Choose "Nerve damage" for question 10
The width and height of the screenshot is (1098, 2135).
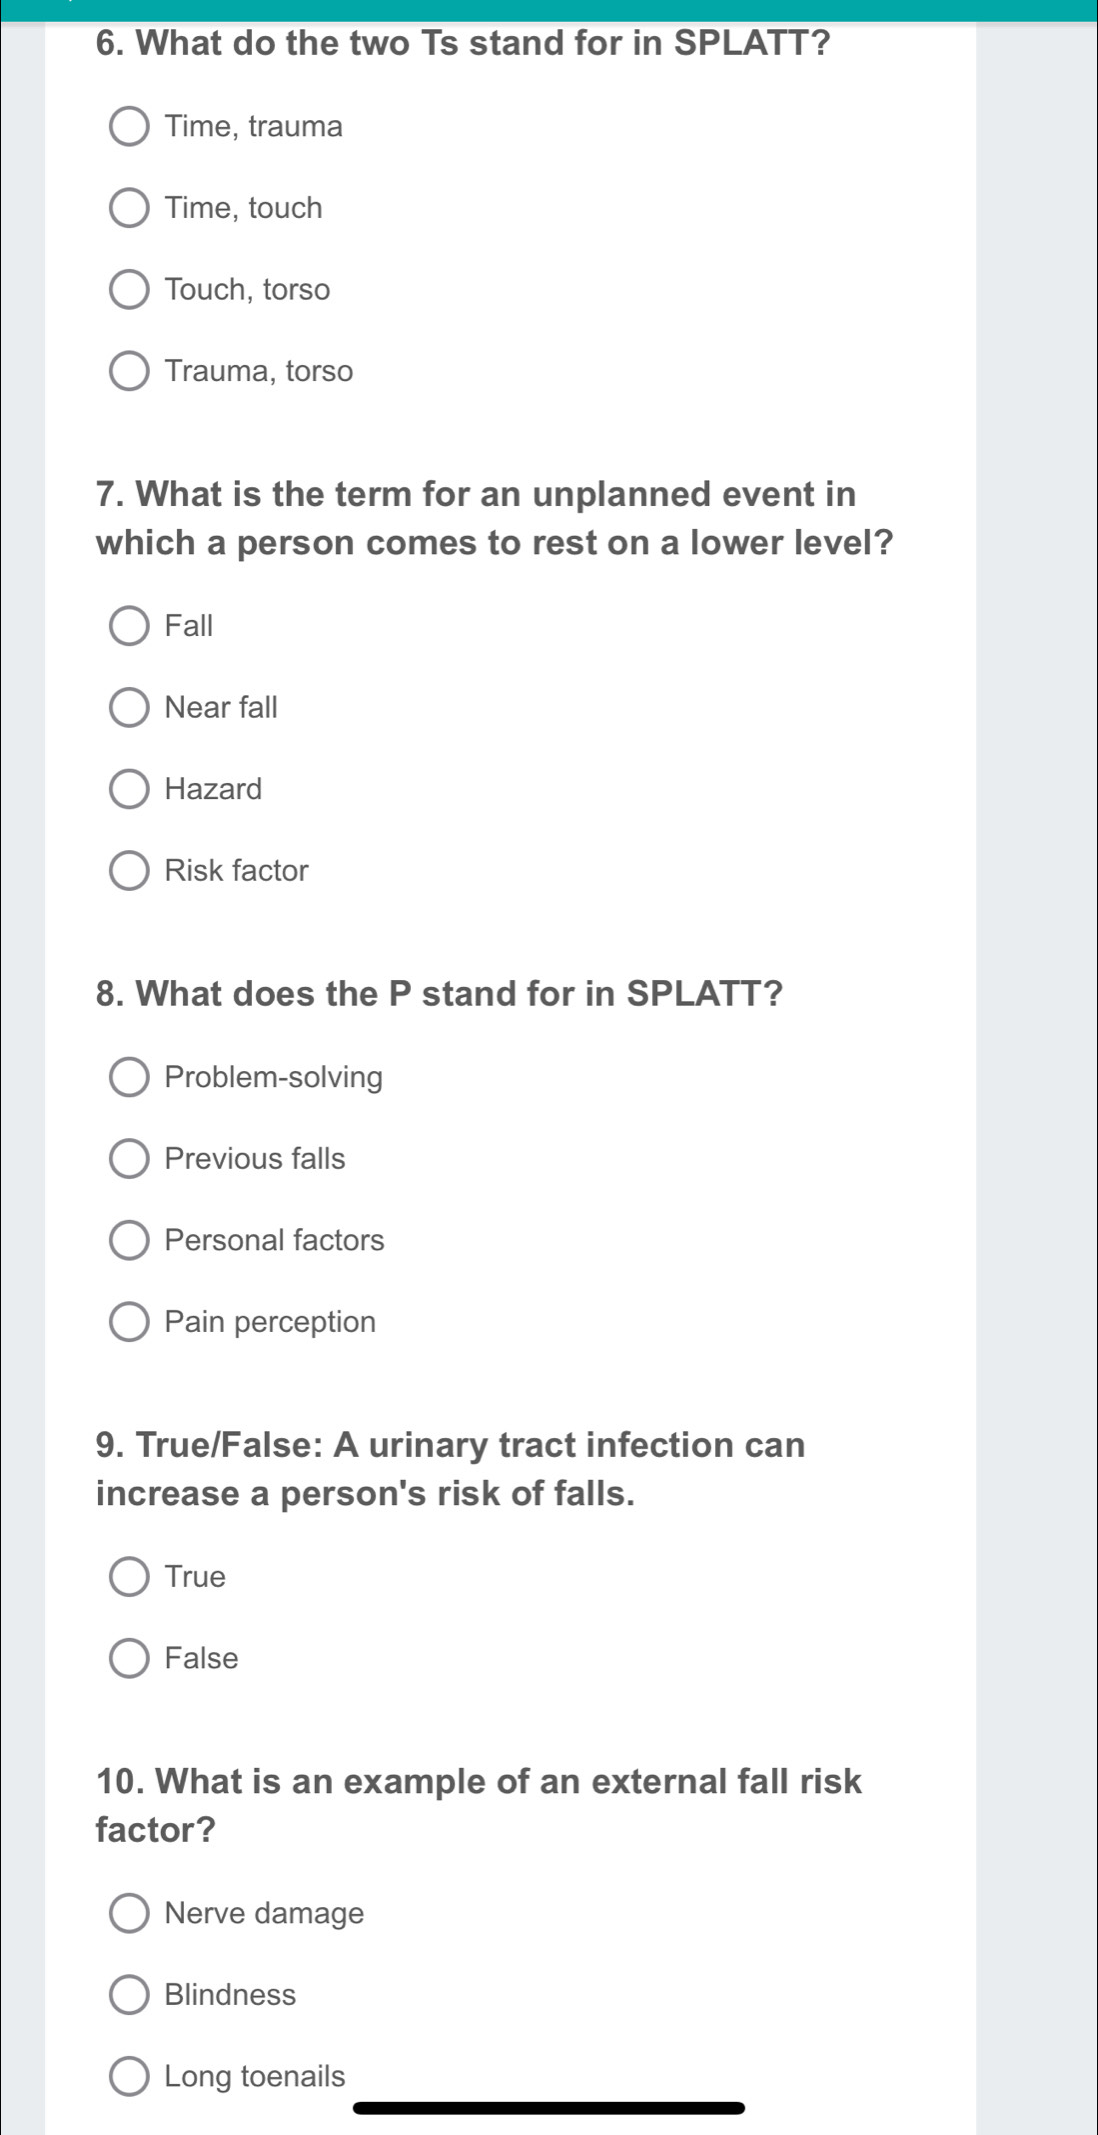pyautogui.click(x=130, y=1913)
